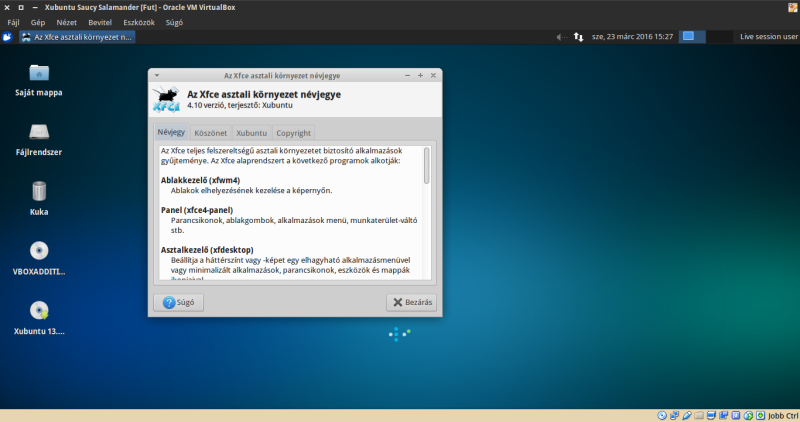
Task: Open the Súgó menu in VirtualBox menubar
Action: click(174, 22)
